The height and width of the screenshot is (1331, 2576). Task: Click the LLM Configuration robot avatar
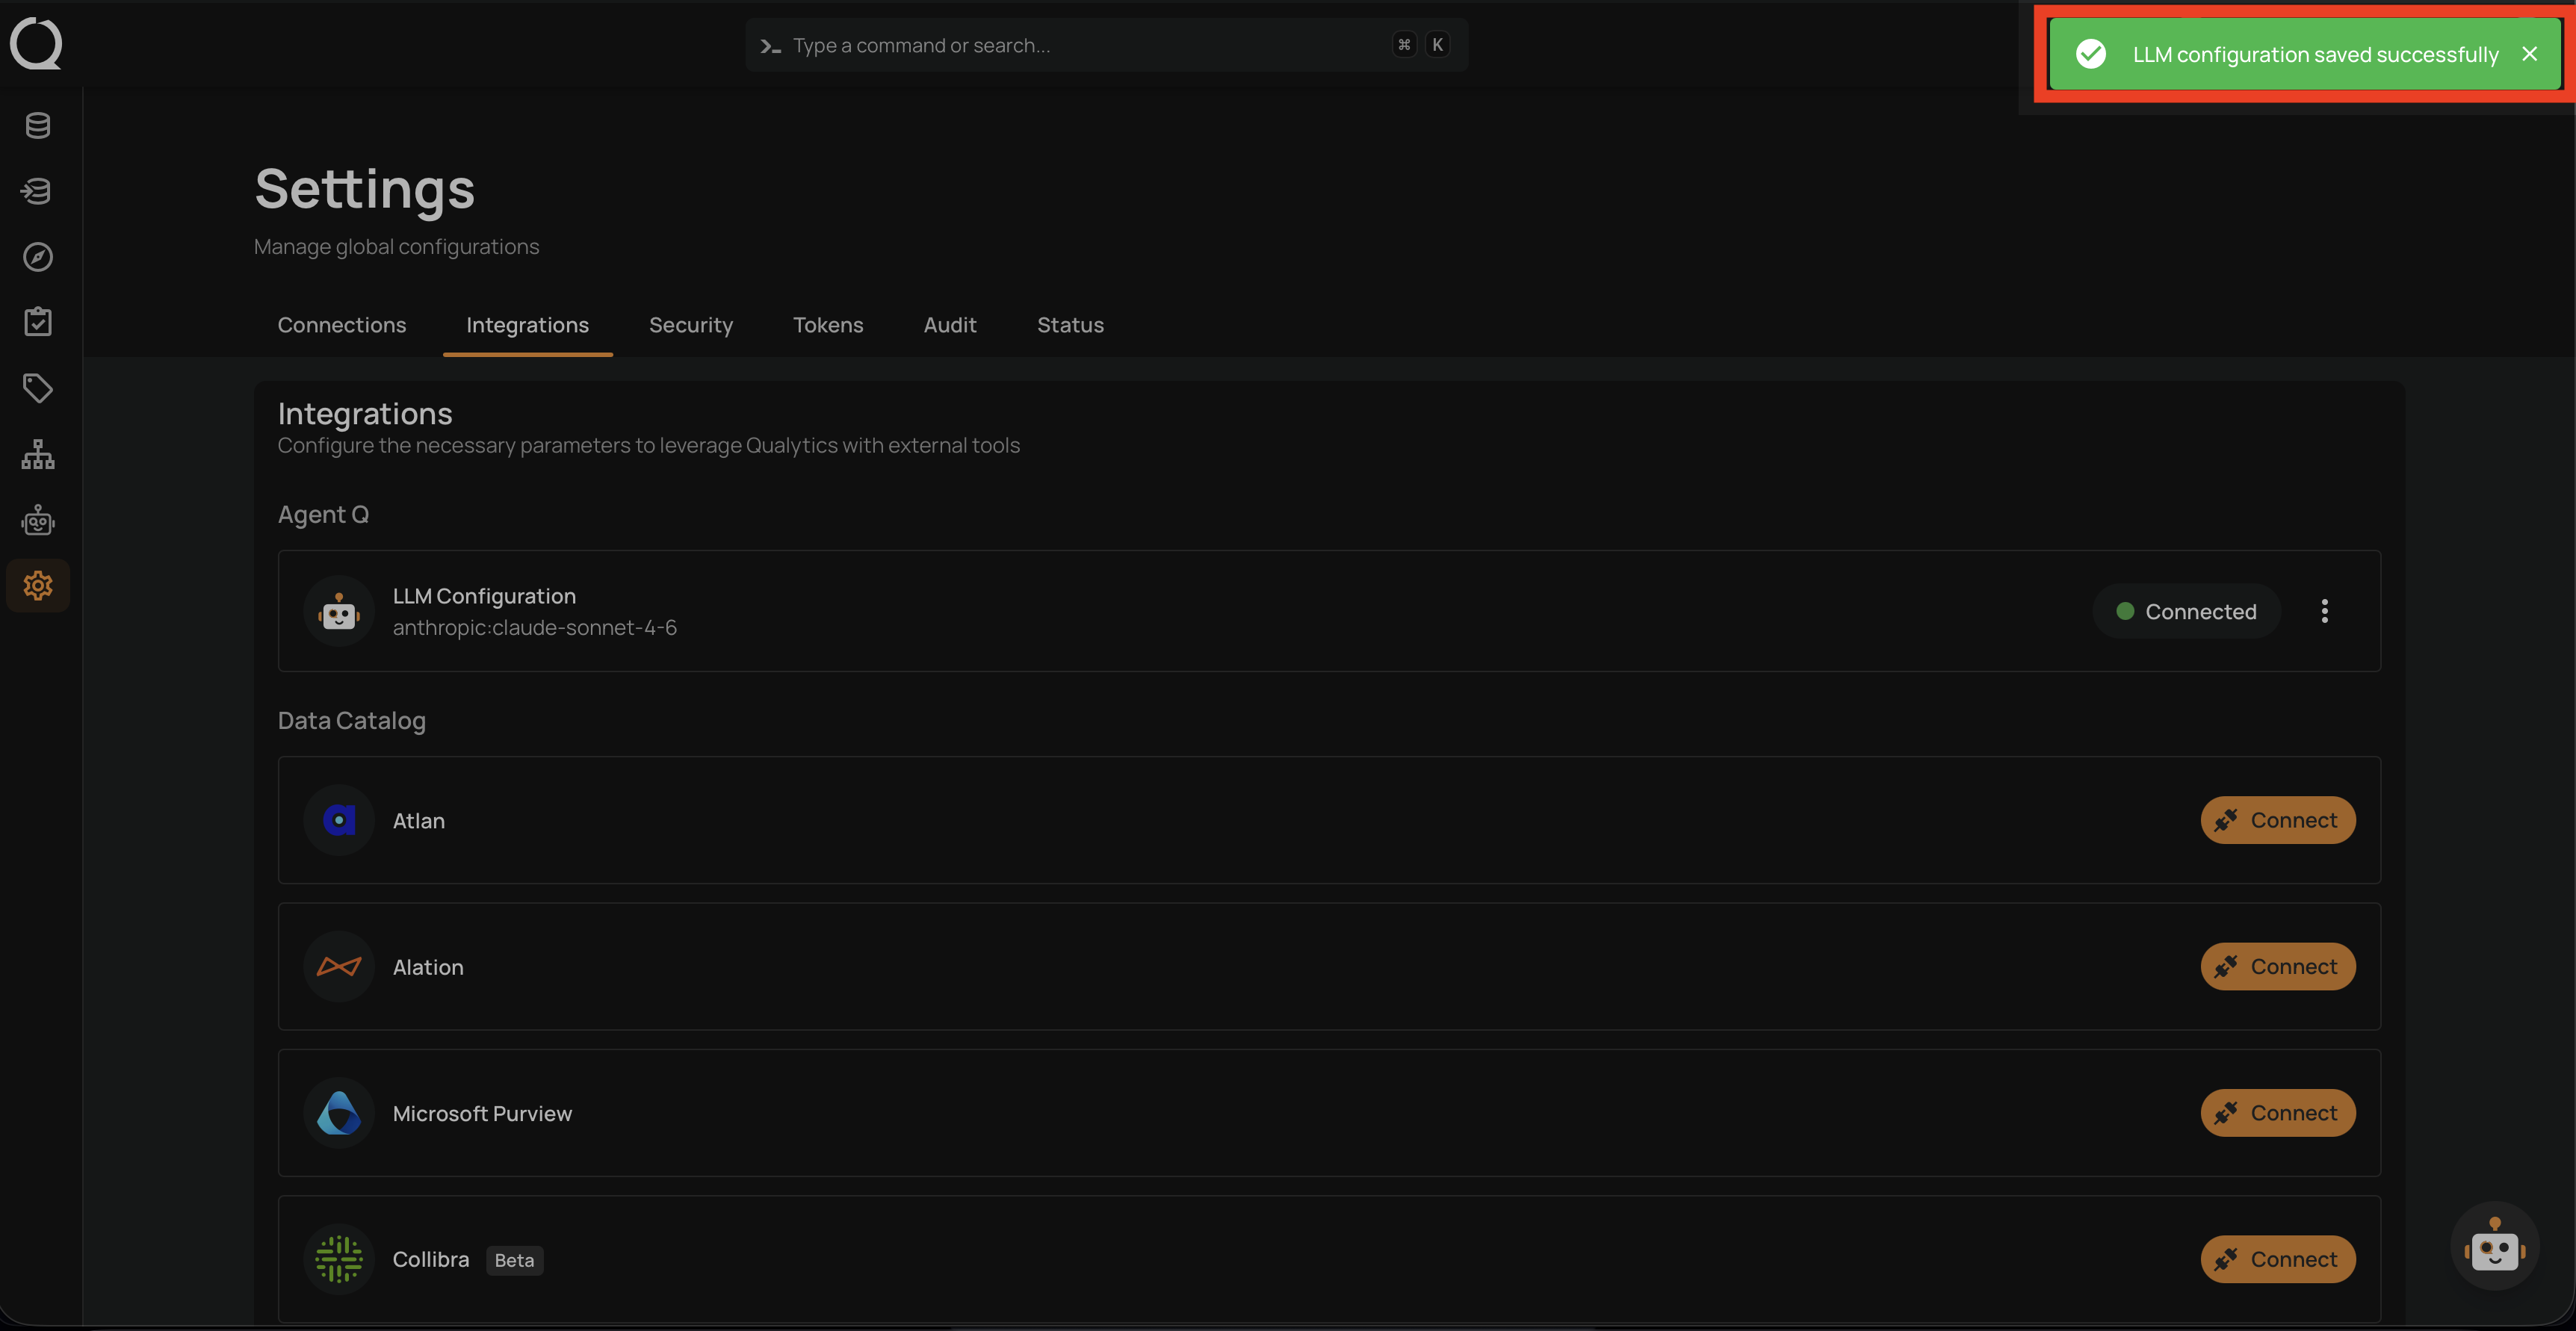coord(339,611)
